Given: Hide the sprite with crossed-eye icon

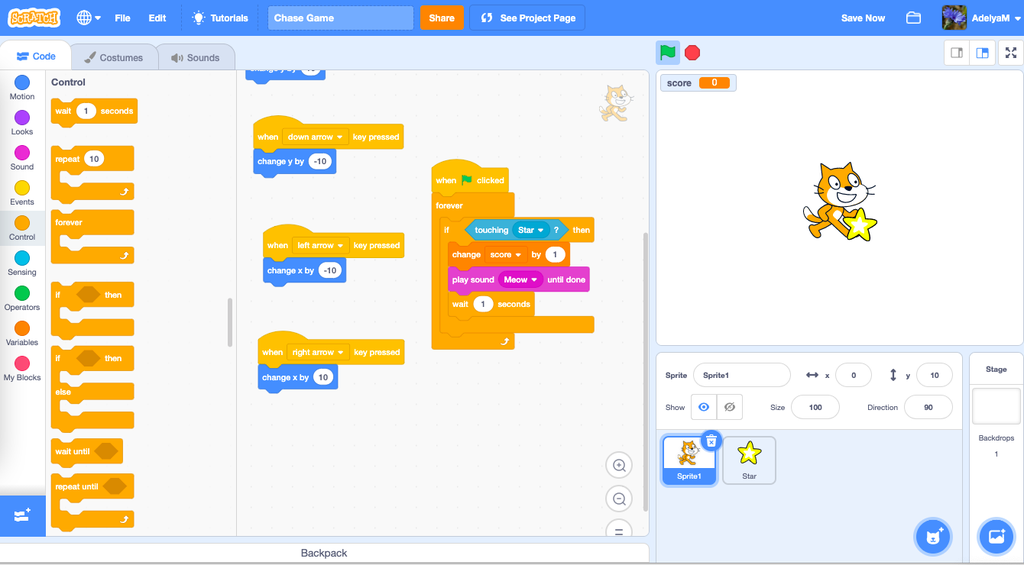Looking at the screenshot, I should (730, 407).
